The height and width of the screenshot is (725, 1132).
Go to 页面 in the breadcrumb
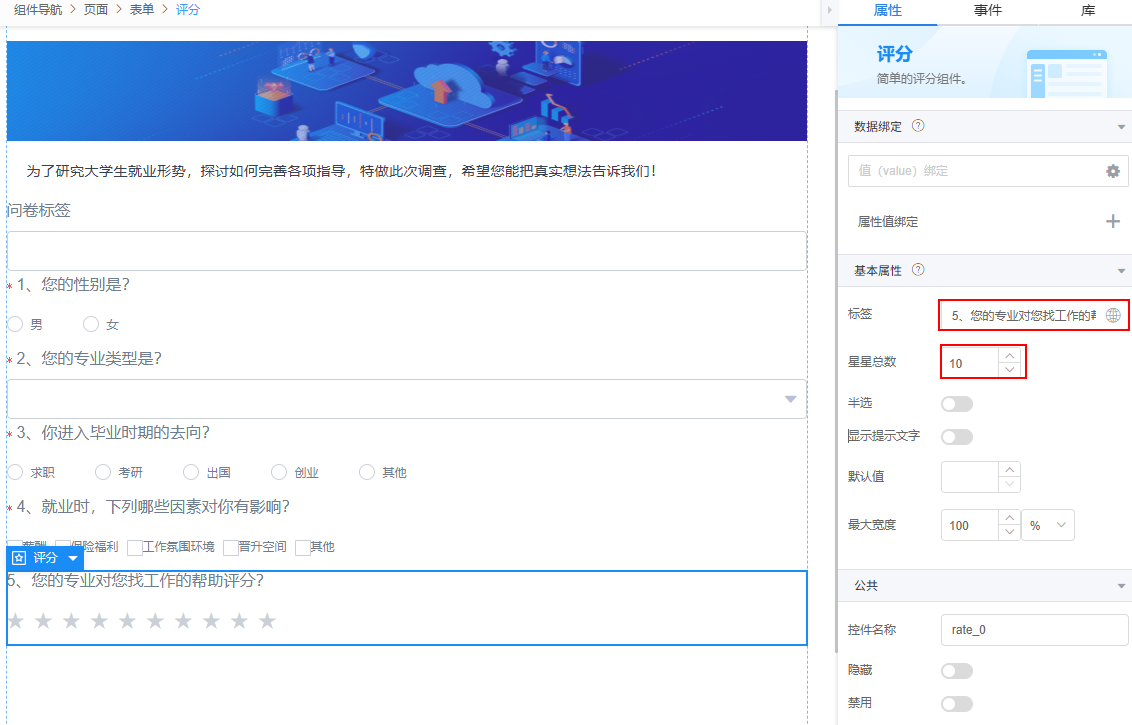(96, 9)
